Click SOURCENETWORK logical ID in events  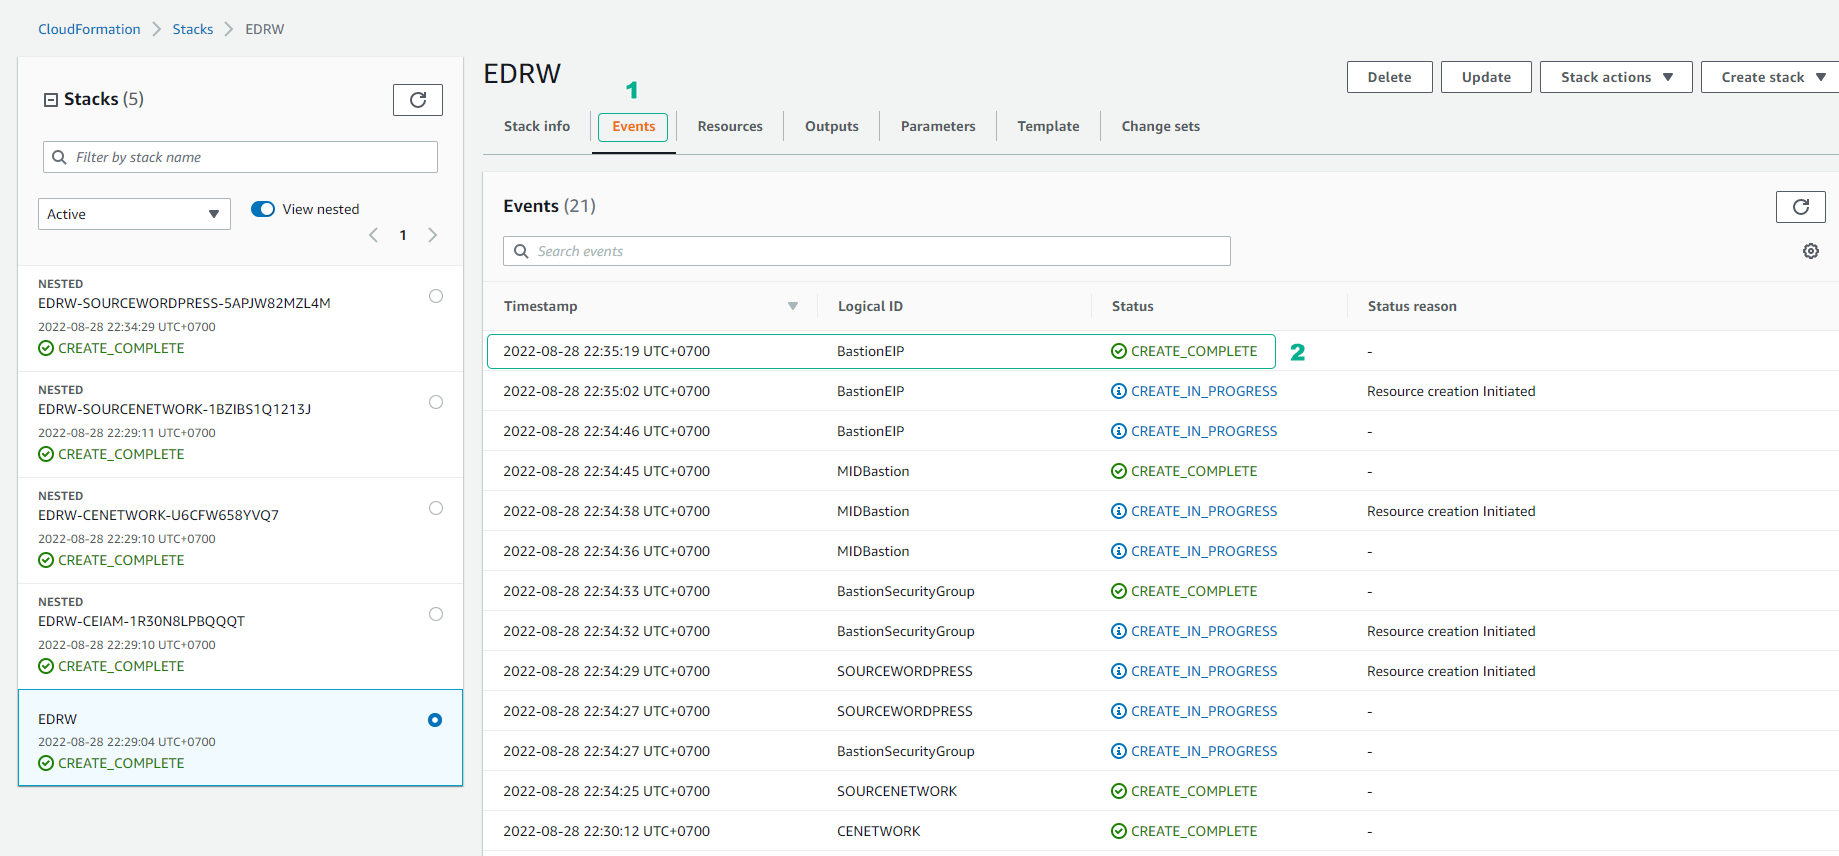(897, 791)
